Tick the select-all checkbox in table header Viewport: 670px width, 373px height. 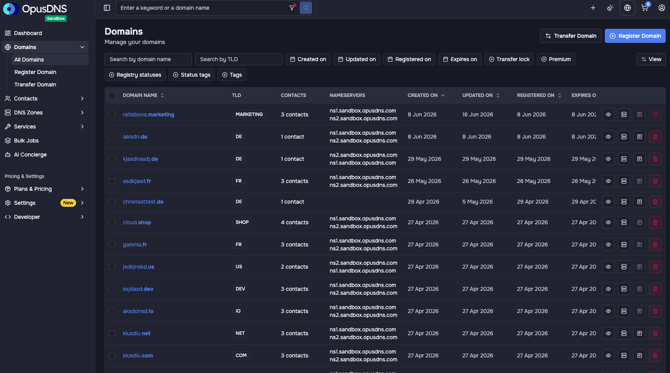(x=112, y=95)
